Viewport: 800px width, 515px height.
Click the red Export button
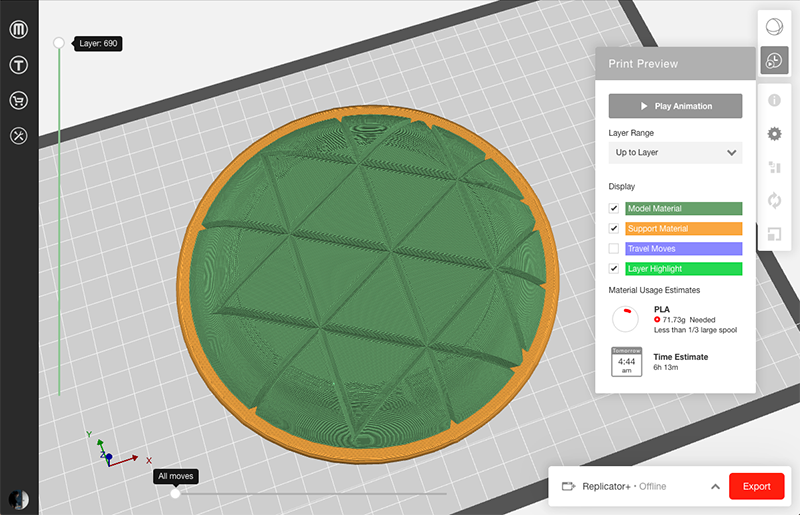point(756,486)
